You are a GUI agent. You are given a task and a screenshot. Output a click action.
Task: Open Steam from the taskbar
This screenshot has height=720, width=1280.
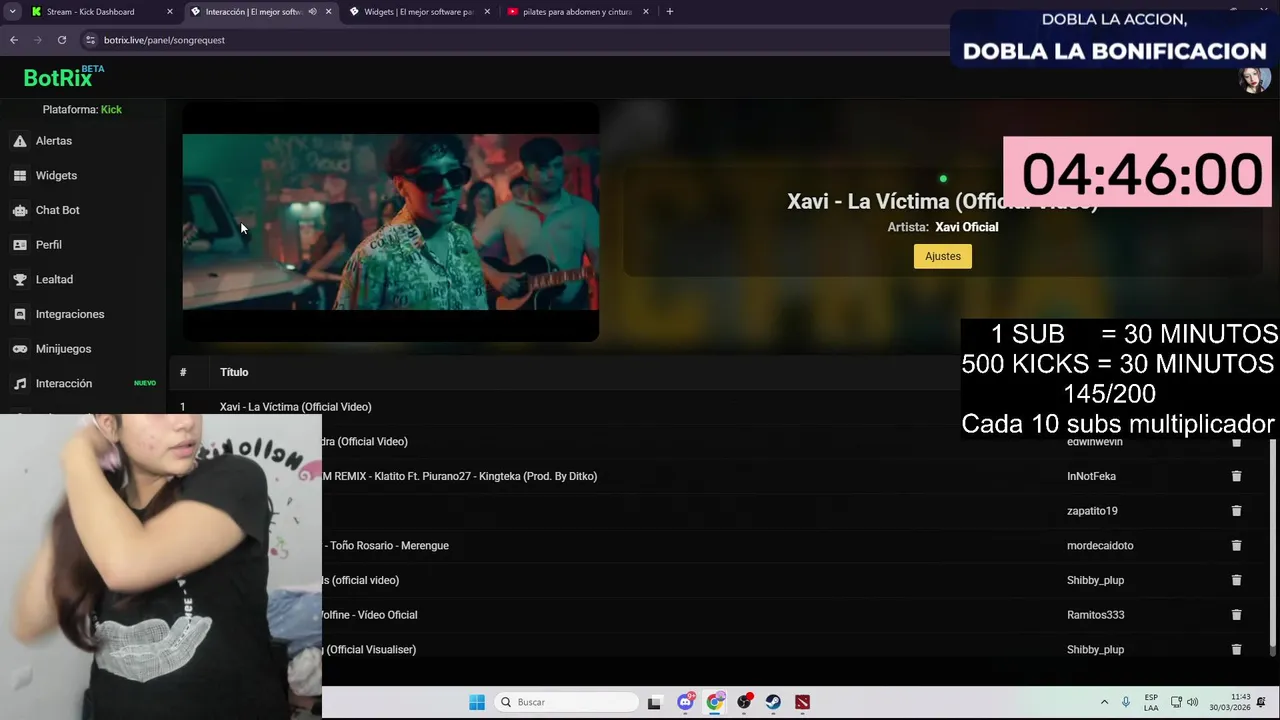click(773, 702)
